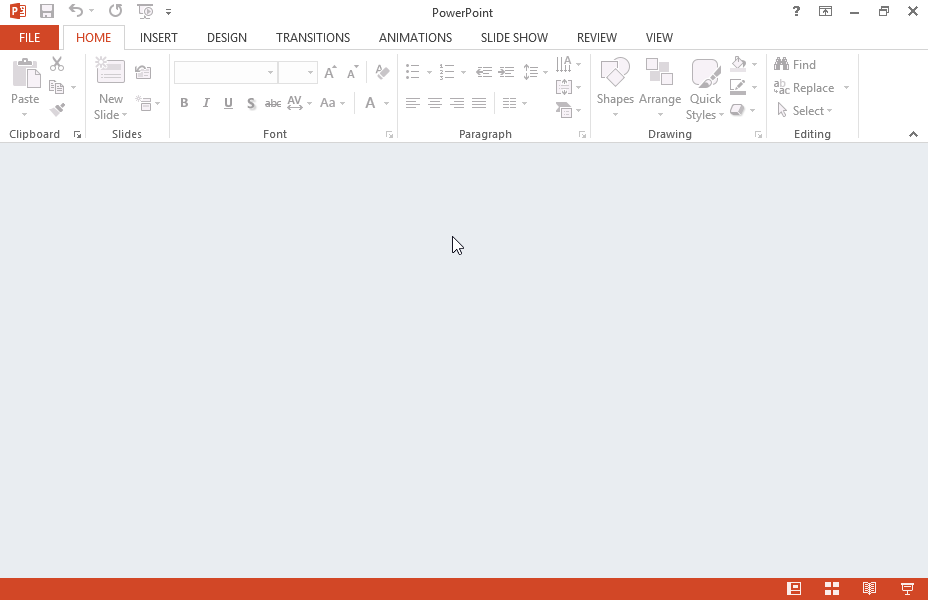This screenshot has width=928, height=600.
Task: Toggle Bold formatting
Action: (x=184, y=103)
